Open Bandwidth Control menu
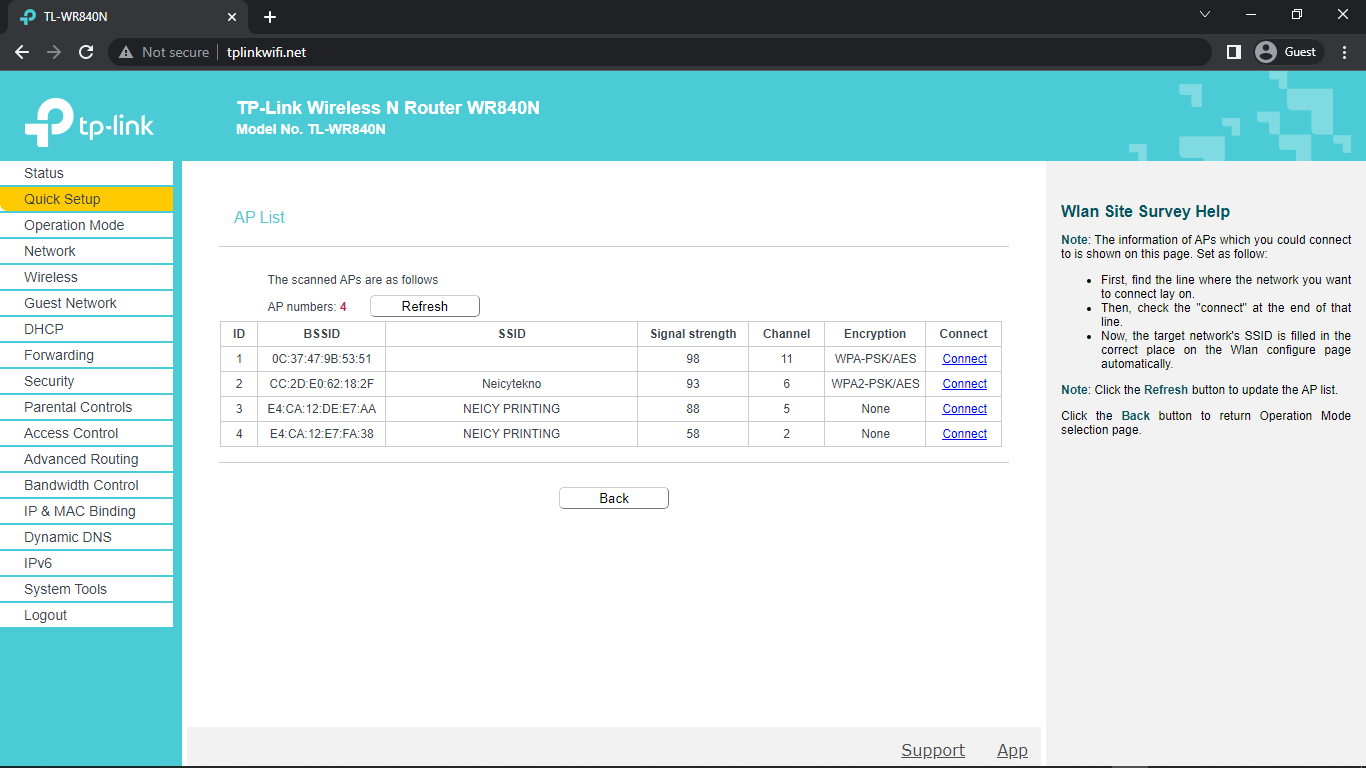This screenshot has height=768, width=1366. pos(86,485)
